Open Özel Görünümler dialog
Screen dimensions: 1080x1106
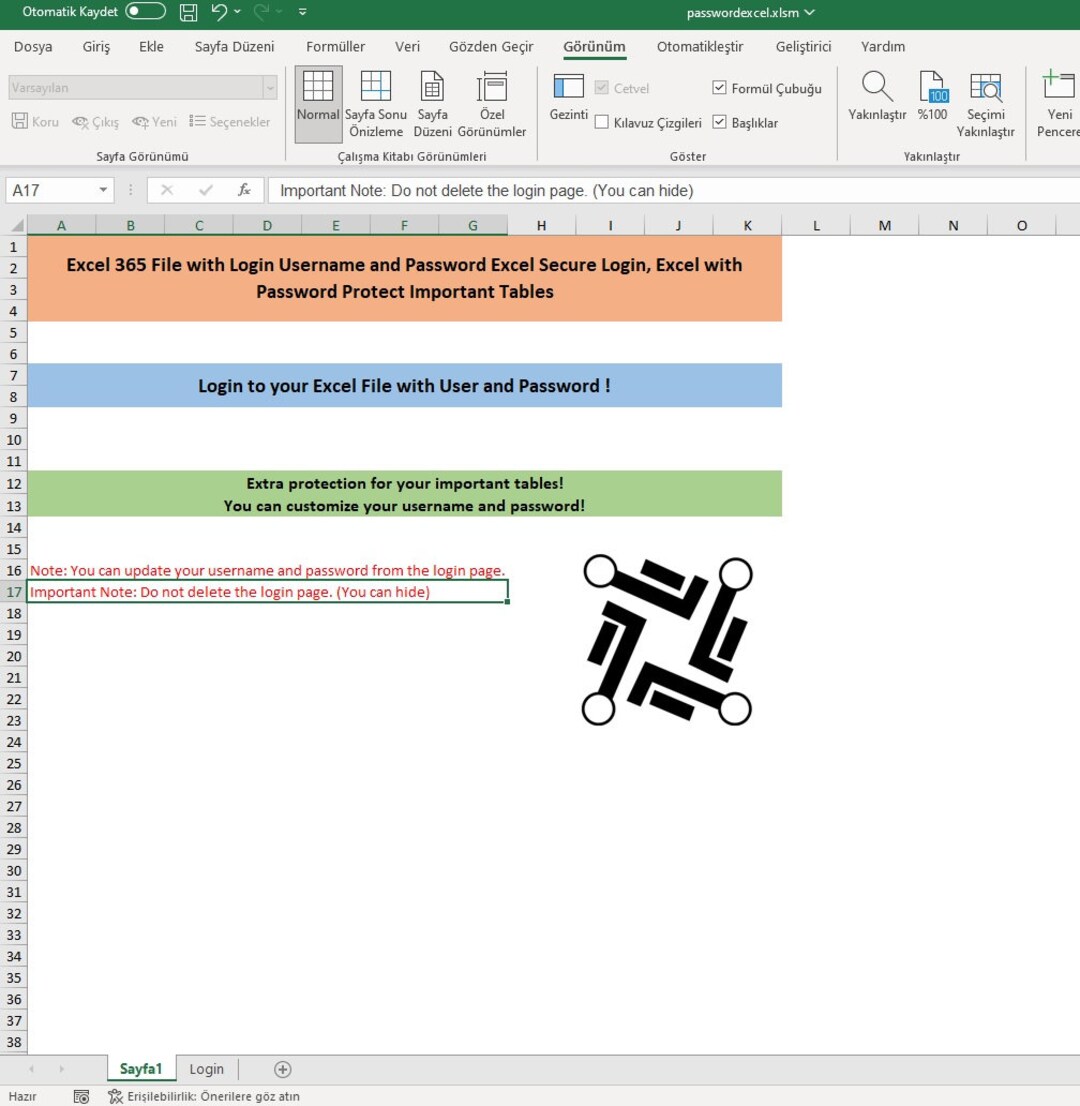(x=494, y=100)
